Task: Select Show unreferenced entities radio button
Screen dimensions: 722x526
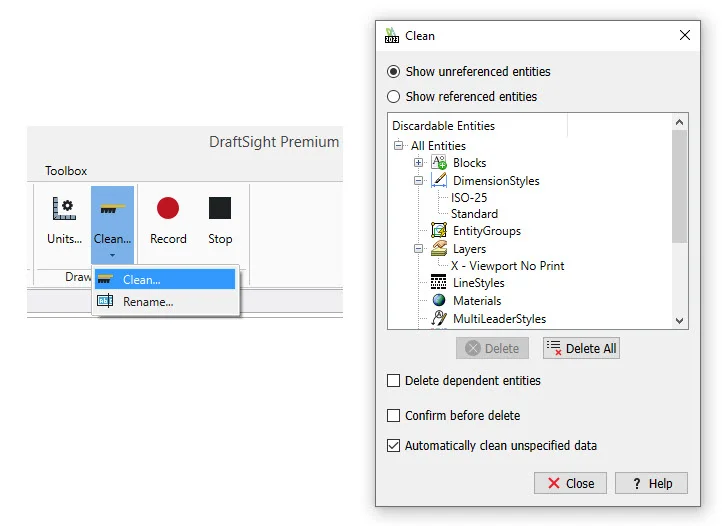Action: [x=393, y=72]
